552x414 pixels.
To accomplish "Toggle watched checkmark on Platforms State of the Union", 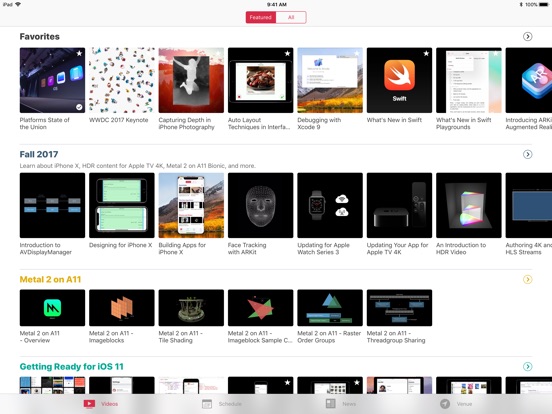I will point(79,107).
